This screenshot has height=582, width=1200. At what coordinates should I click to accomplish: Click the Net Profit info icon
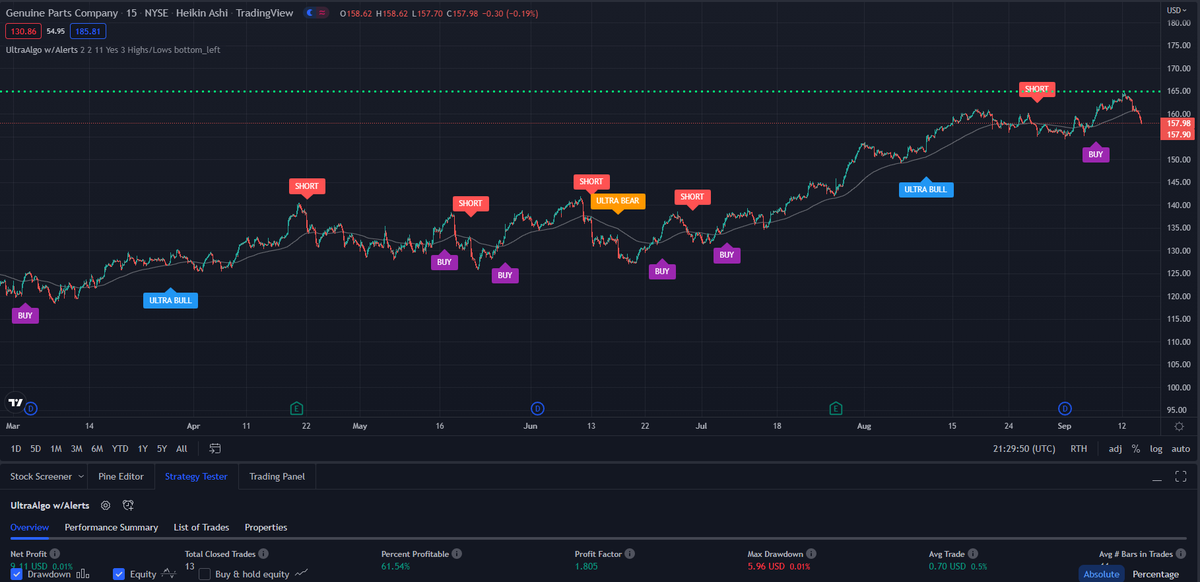point(55,553)
